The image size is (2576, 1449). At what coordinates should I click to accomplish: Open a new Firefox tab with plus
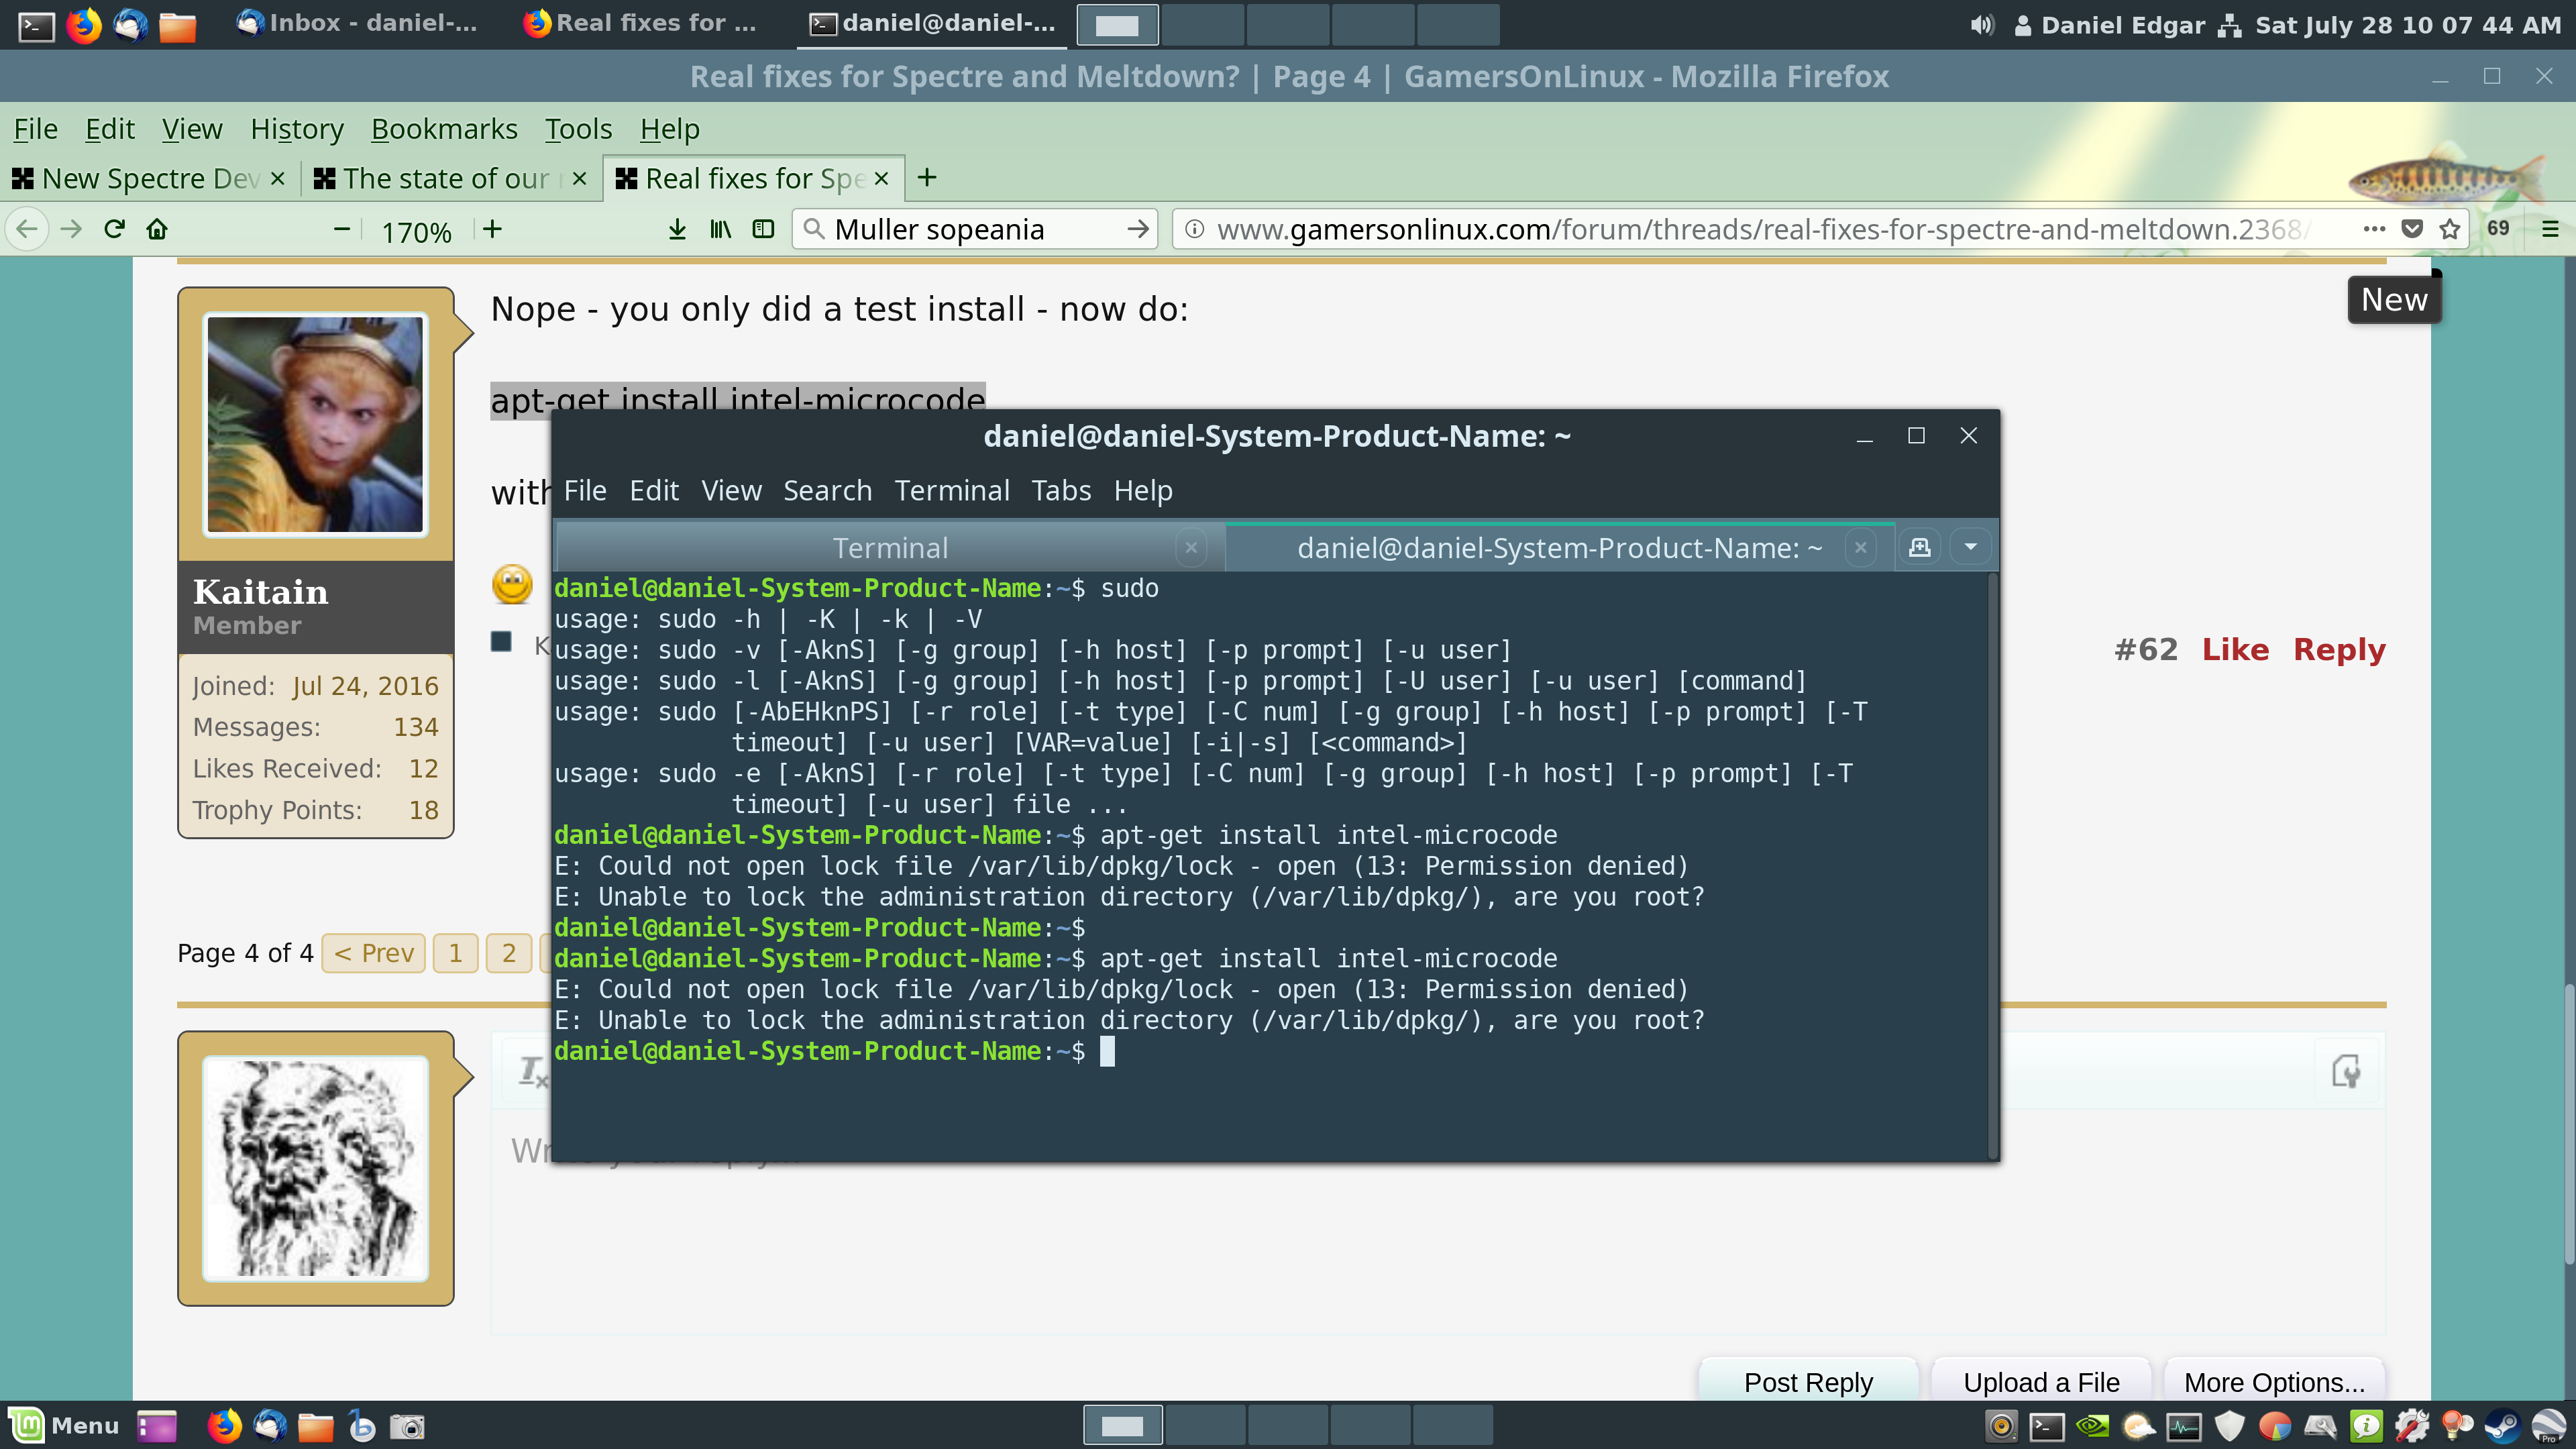(927, 178)
